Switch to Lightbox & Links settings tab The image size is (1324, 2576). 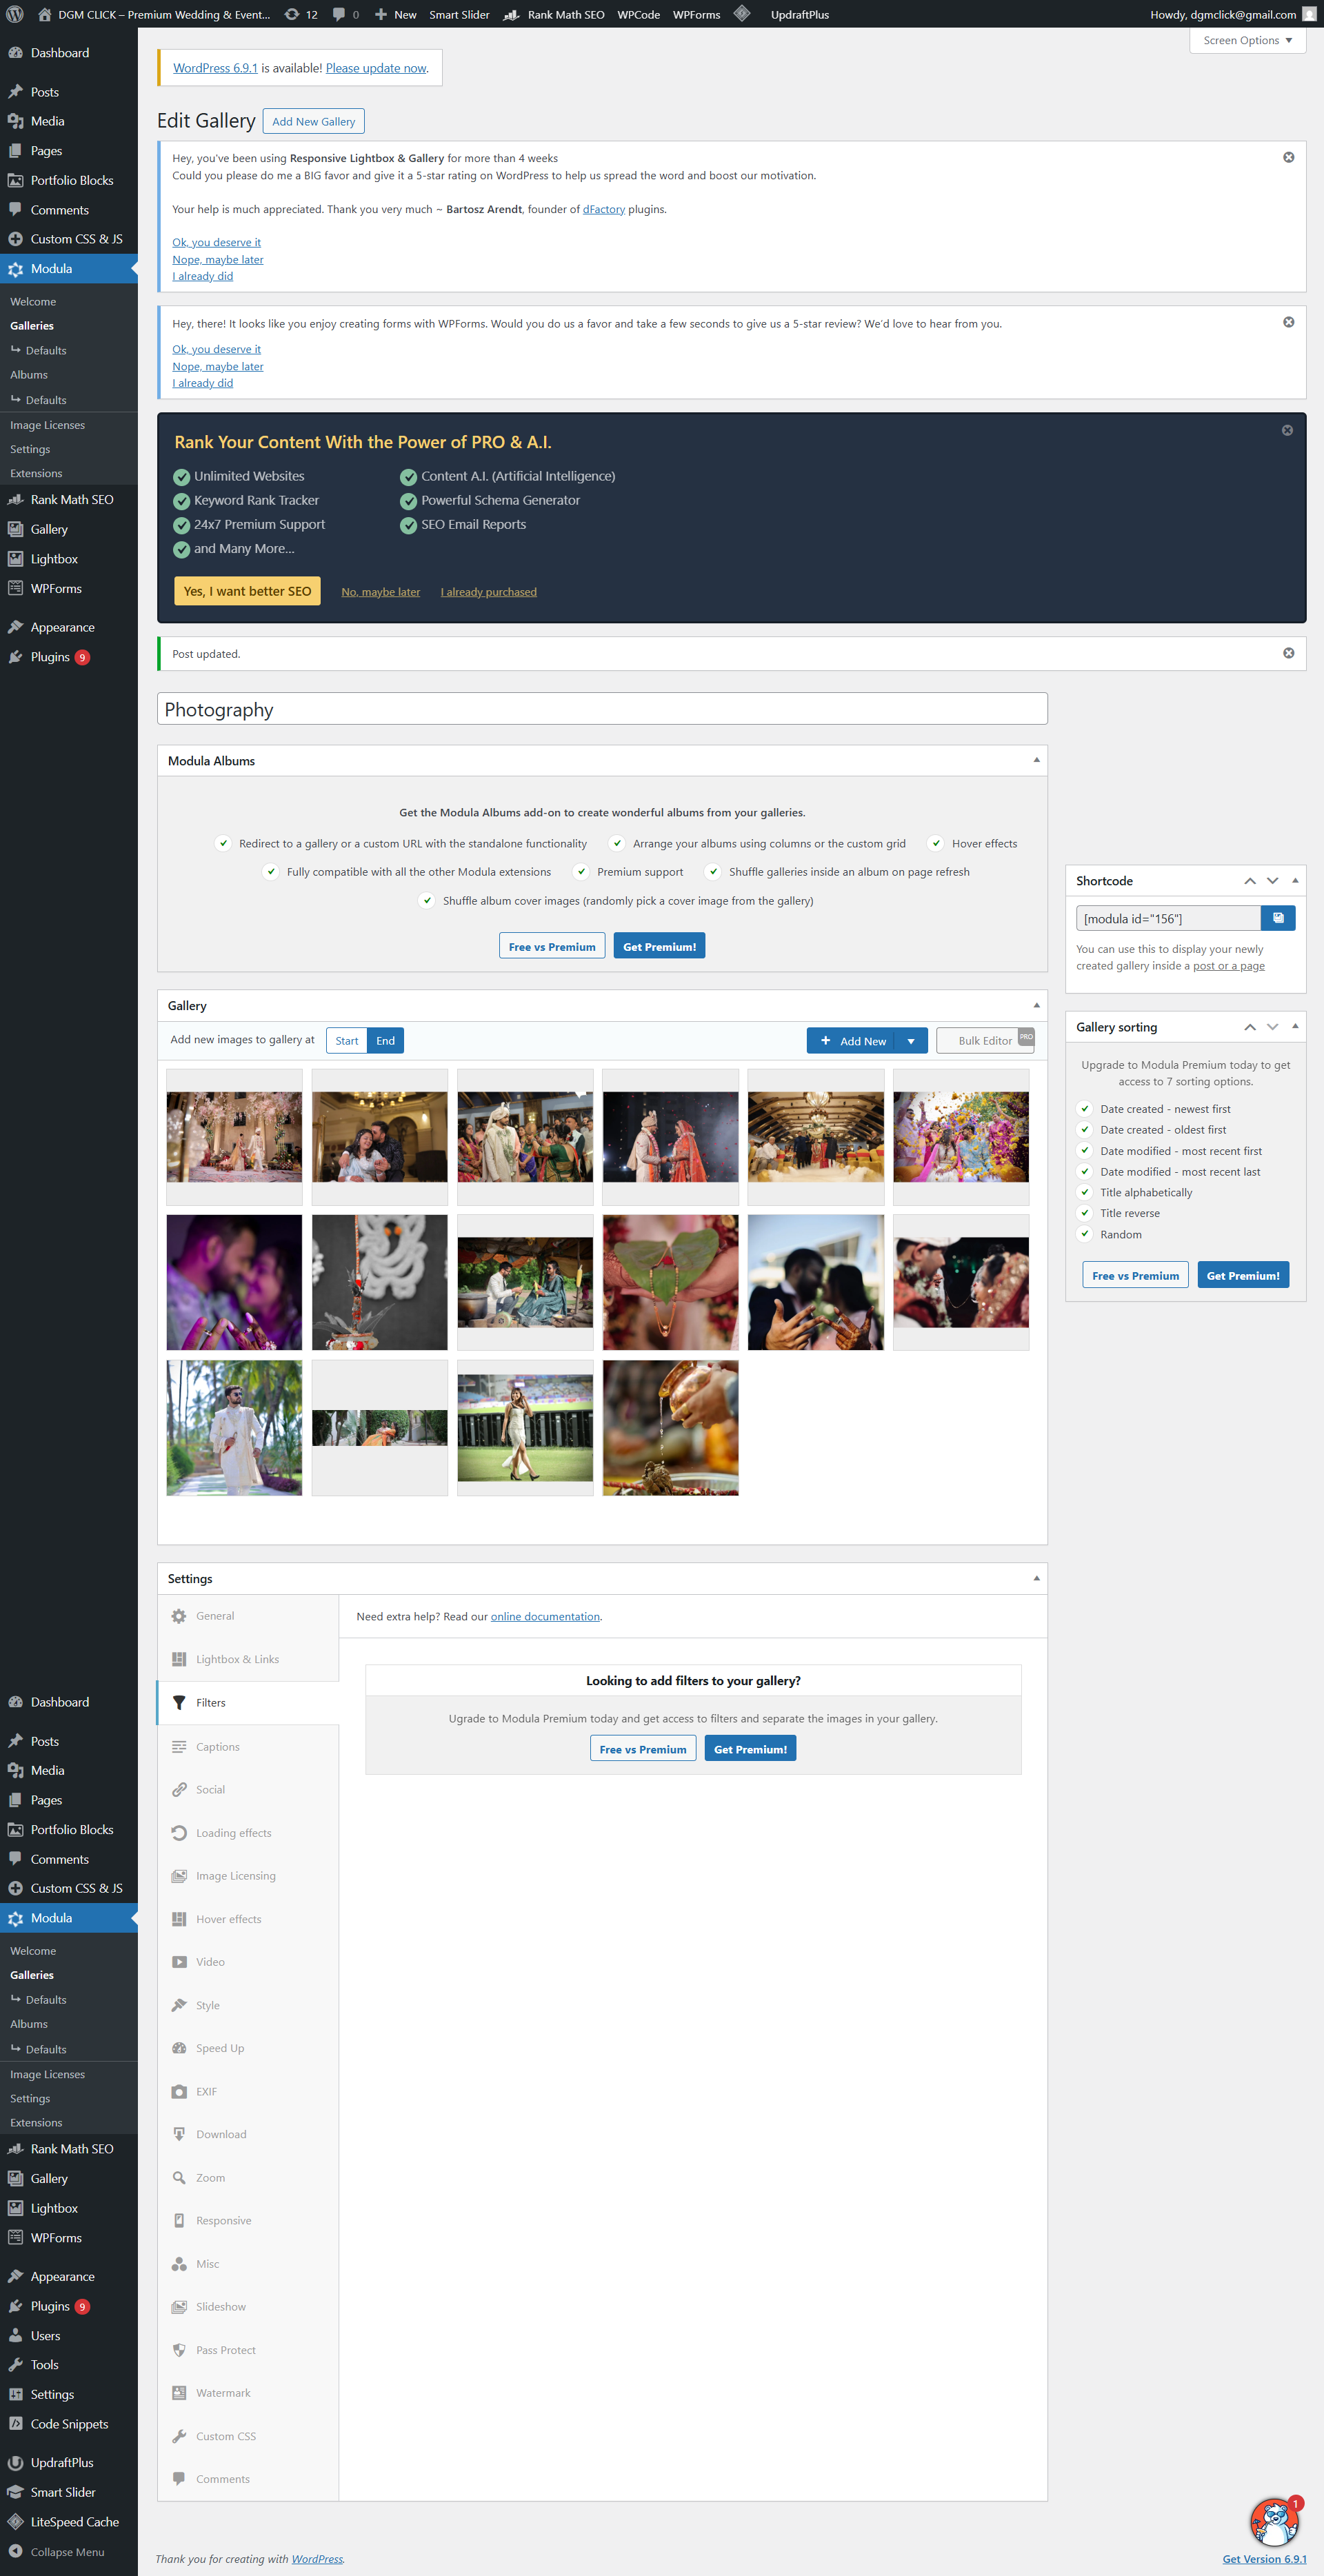(237, 1659)
